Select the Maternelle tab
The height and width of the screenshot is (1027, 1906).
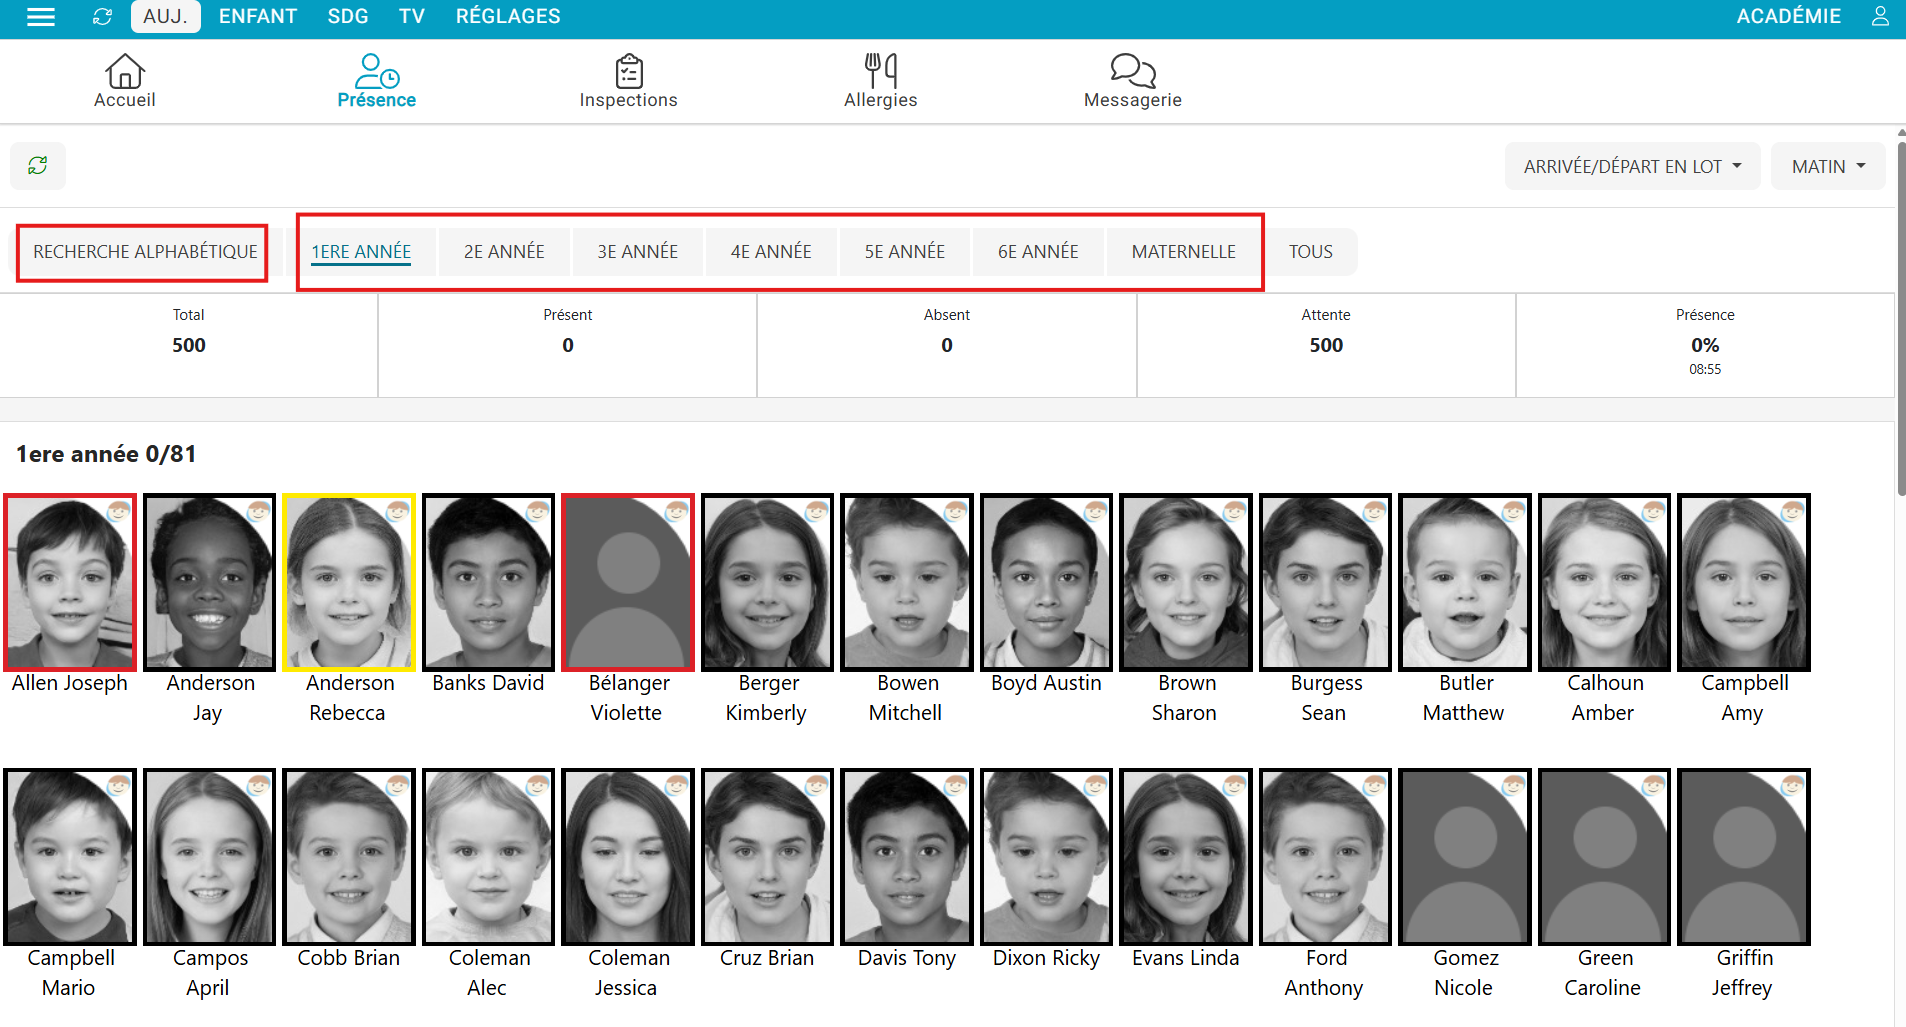1183,252
